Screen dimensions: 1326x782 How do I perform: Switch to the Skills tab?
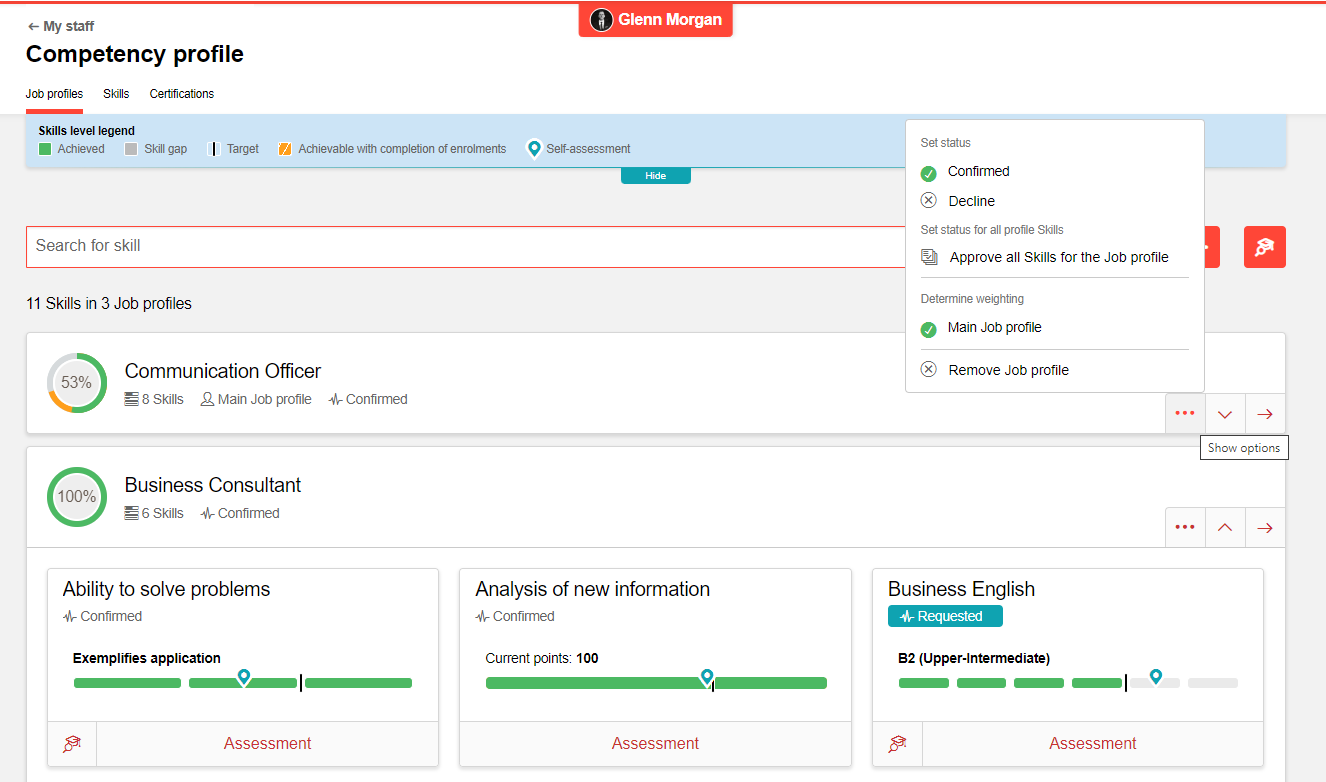pos(116,94)
